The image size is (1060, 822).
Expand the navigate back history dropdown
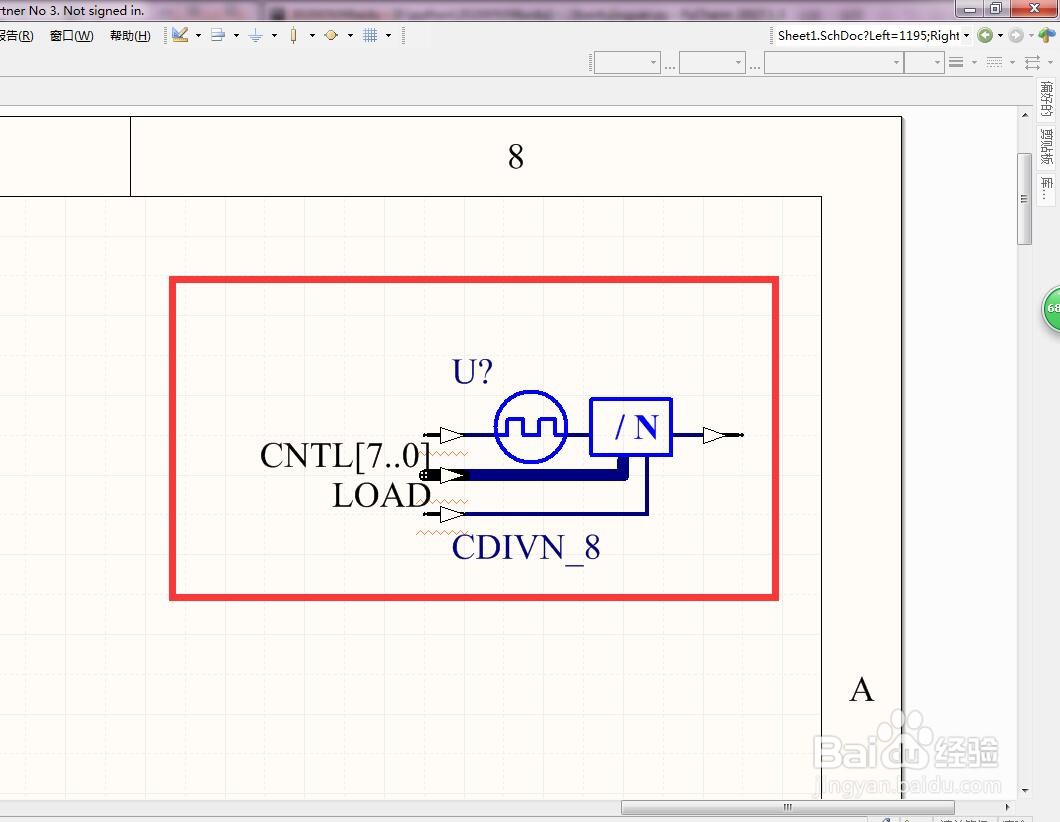[1001, 35]
